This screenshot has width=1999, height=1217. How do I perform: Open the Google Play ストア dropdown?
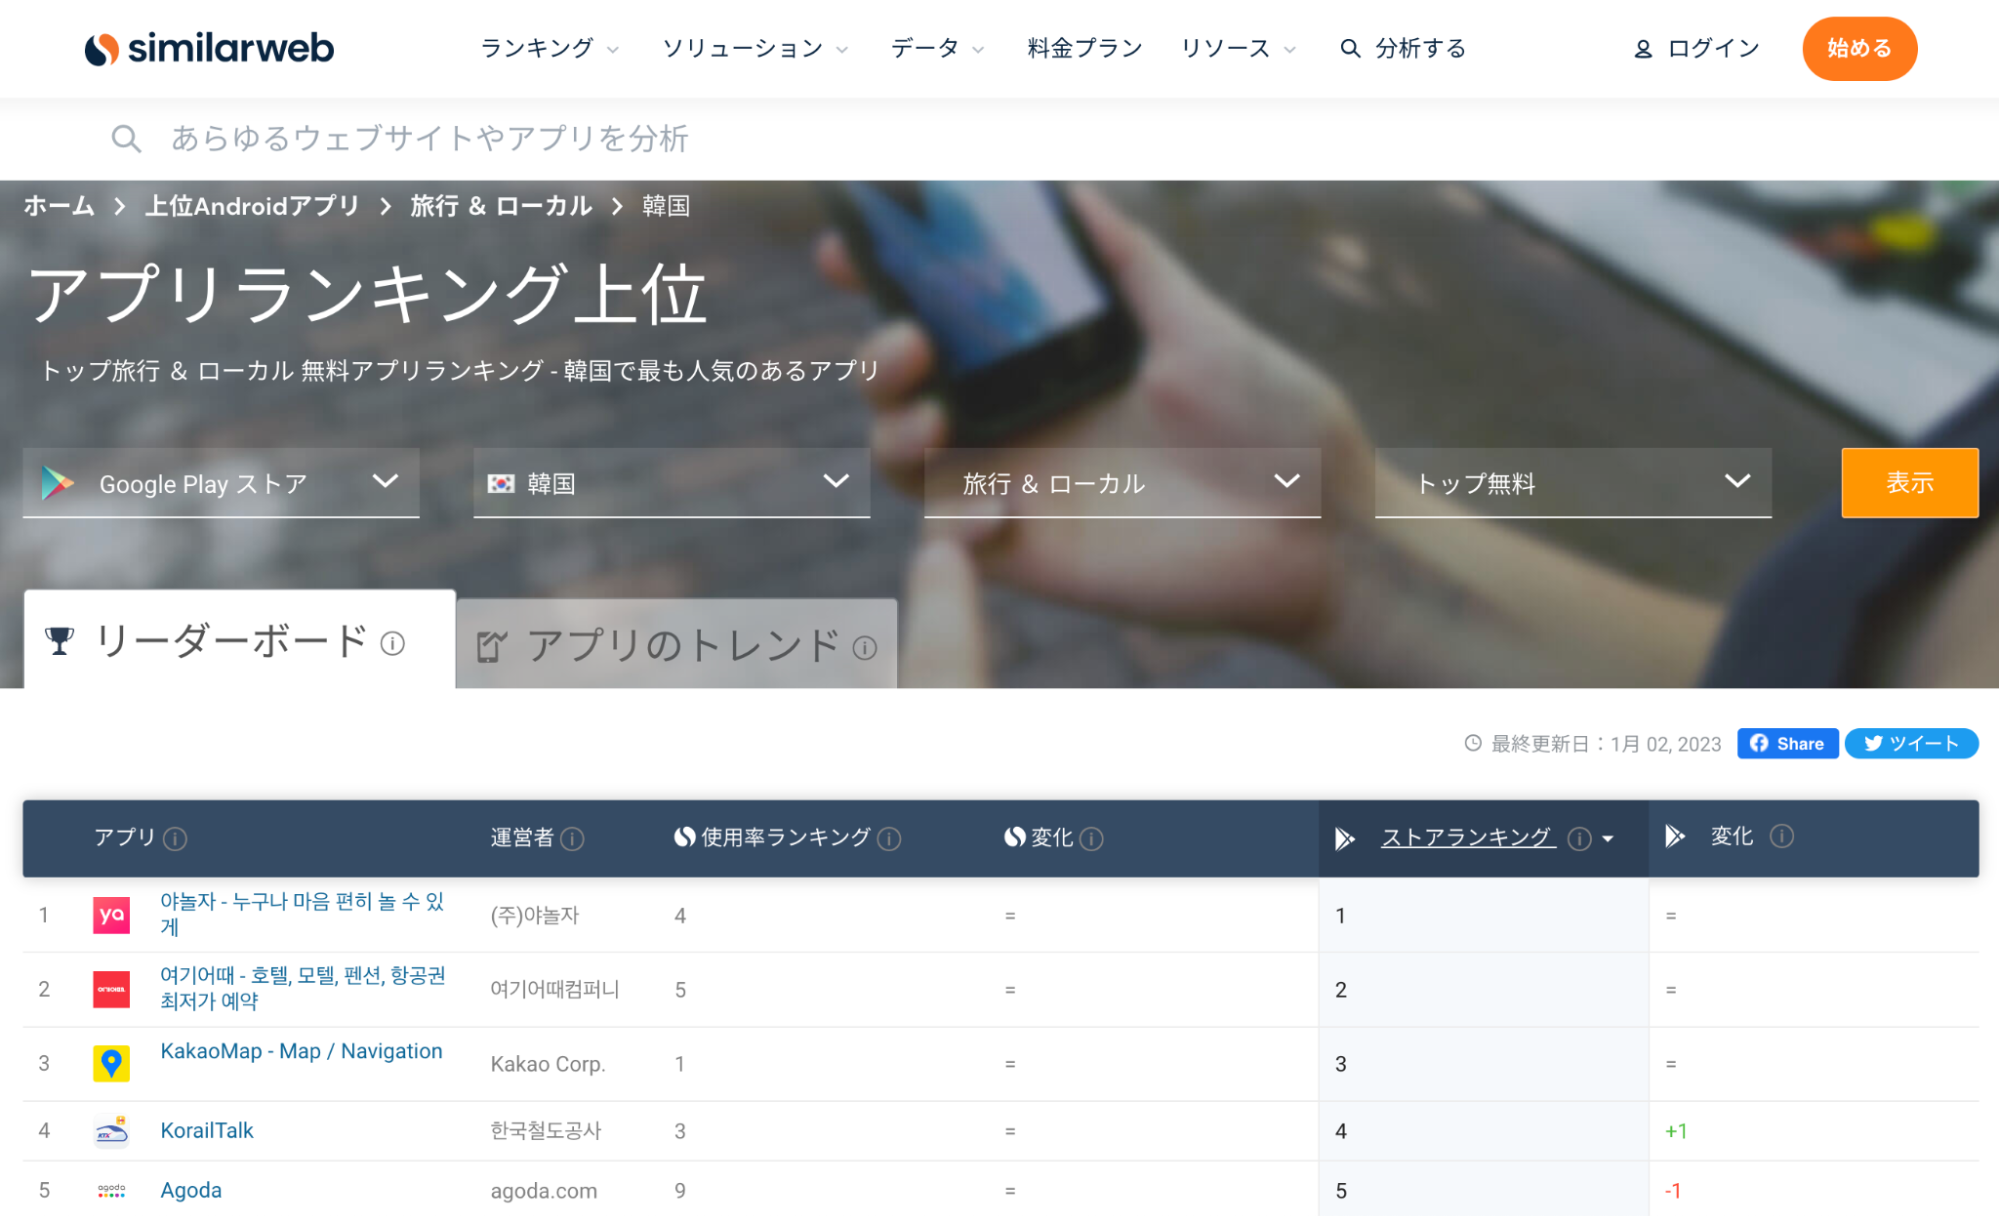point(220,483)
